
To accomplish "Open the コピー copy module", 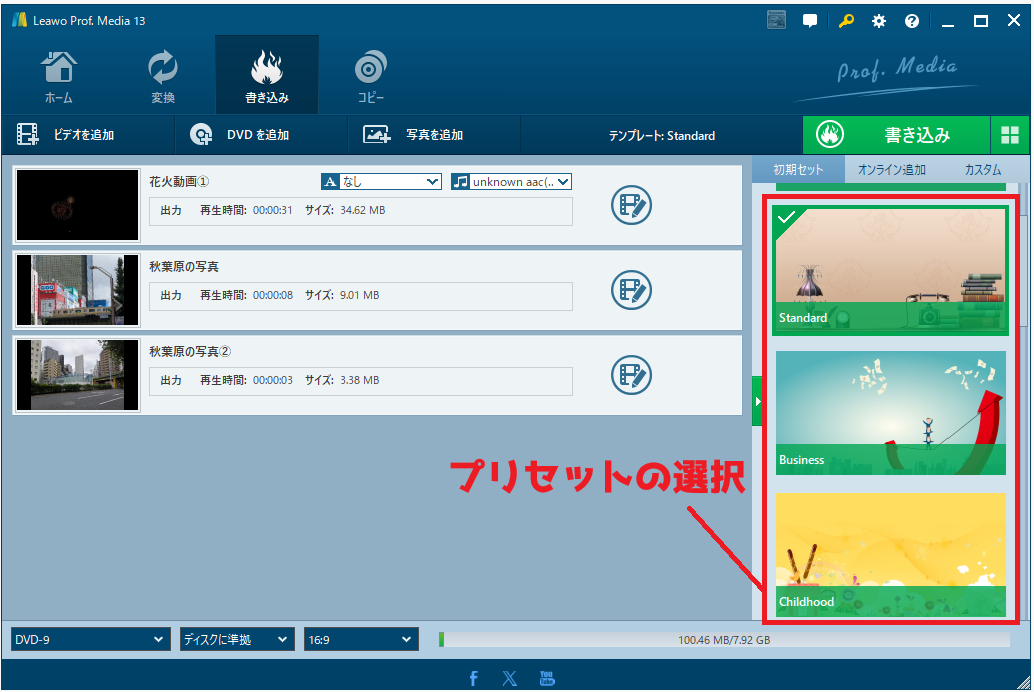I will coord(371,77).
